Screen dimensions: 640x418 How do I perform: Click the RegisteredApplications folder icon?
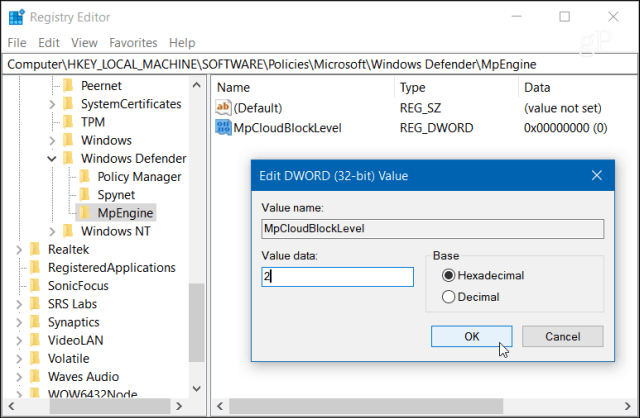click(36, 267)
